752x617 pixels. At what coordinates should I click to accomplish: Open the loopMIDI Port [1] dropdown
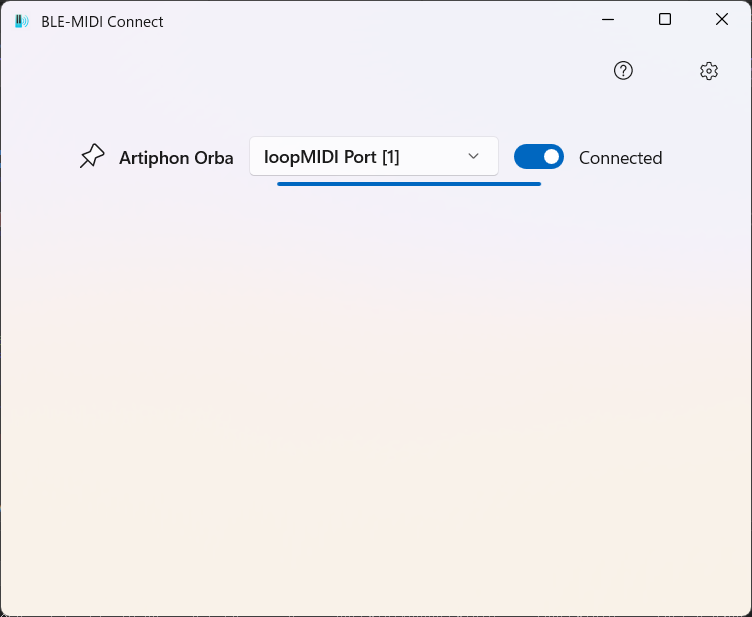[x=374, y=156]
